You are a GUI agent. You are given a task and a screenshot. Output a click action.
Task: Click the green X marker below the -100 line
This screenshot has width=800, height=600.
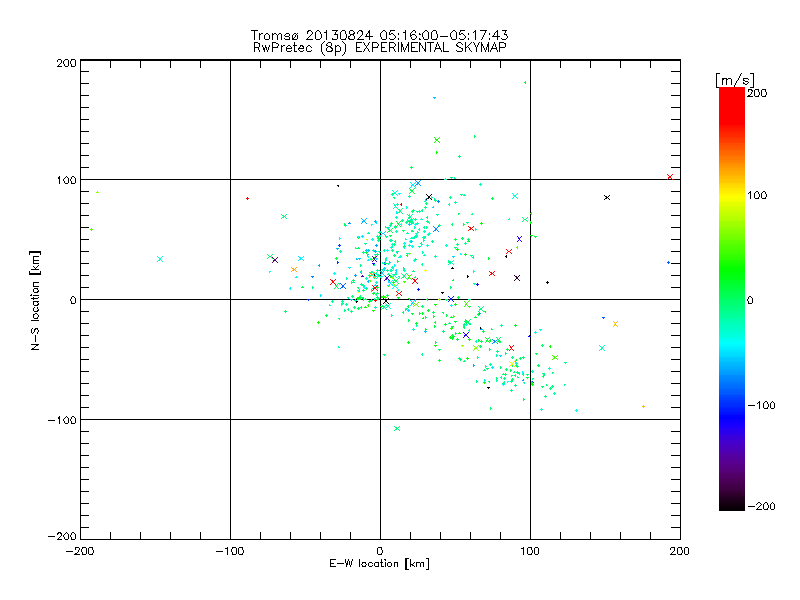397,429
